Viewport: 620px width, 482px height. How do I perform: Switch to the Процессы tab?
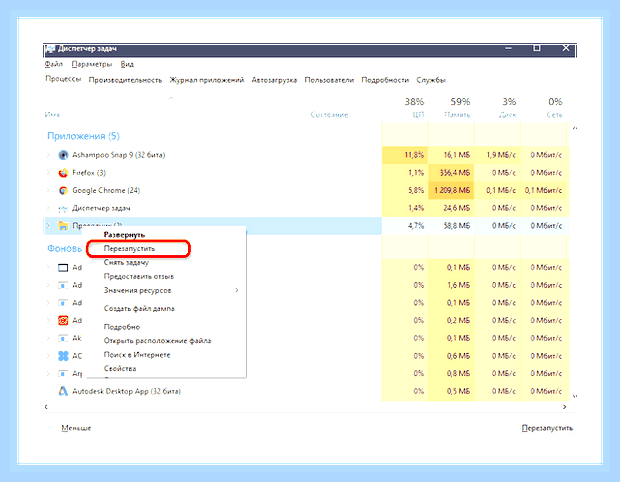point(63,79)
